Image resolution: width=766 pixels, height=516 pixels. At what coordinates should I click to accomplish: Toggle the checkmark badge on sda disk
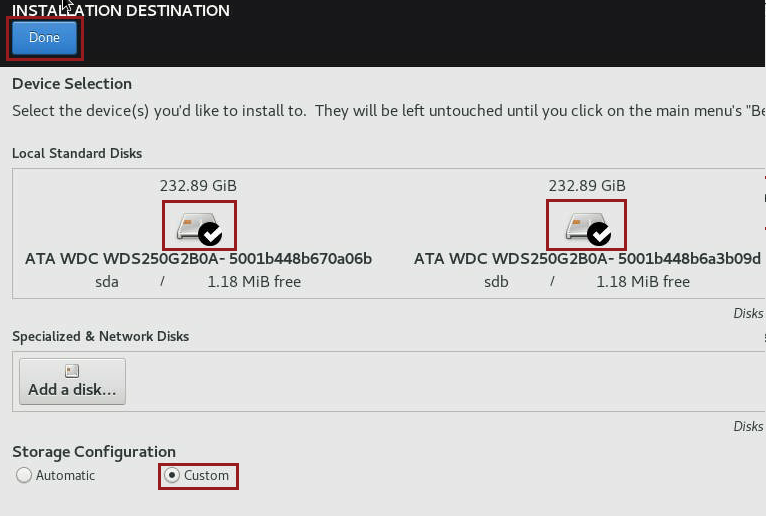tap(210, 234)
